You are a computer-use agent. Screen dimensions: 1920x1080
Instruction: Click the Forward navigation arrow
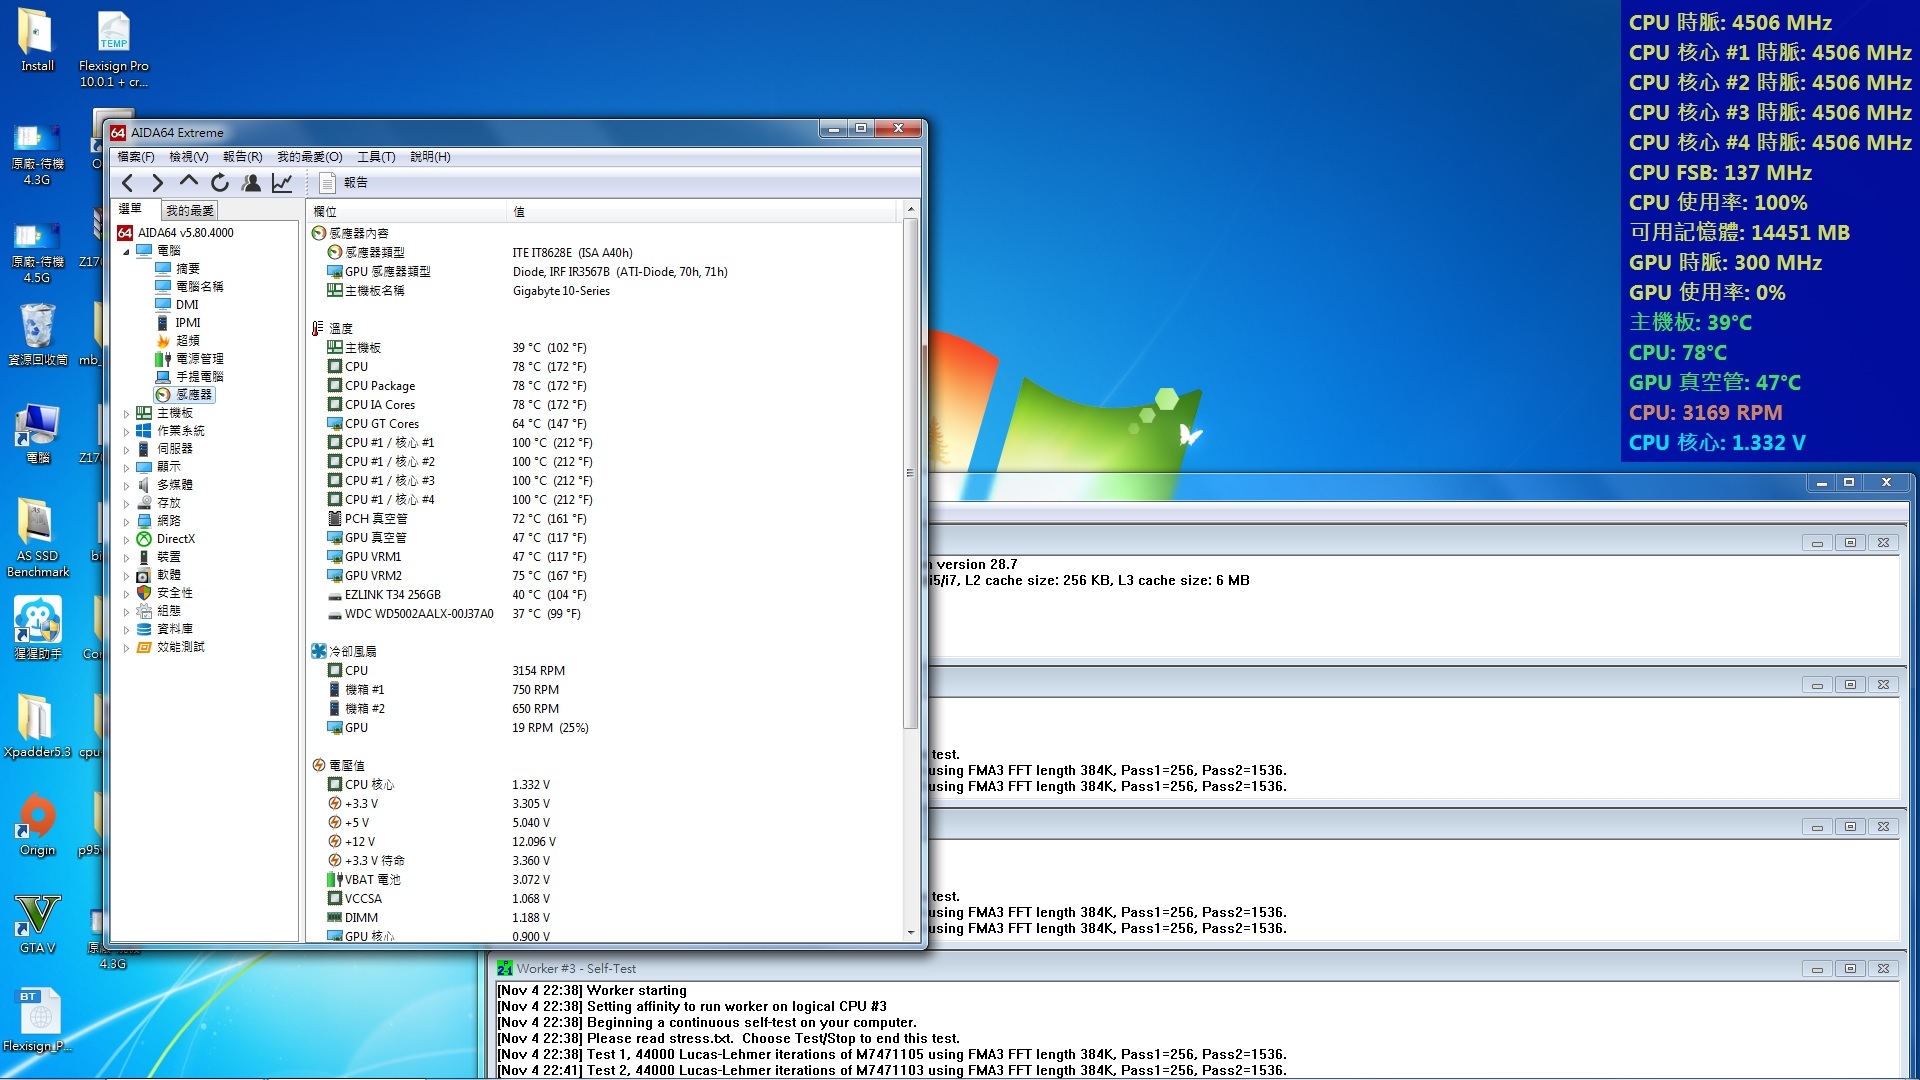pos(158,183)
